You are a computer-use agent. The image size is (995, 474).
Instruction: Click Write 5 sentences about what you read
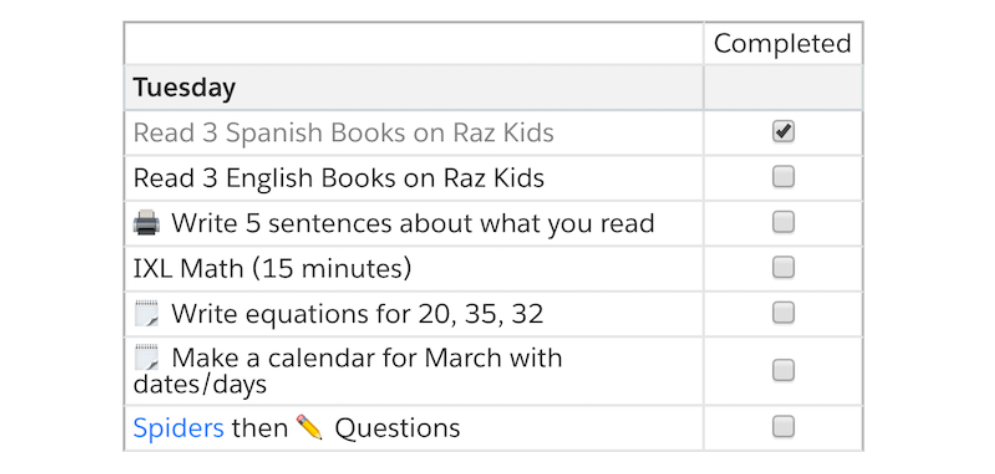pos(412,224)
